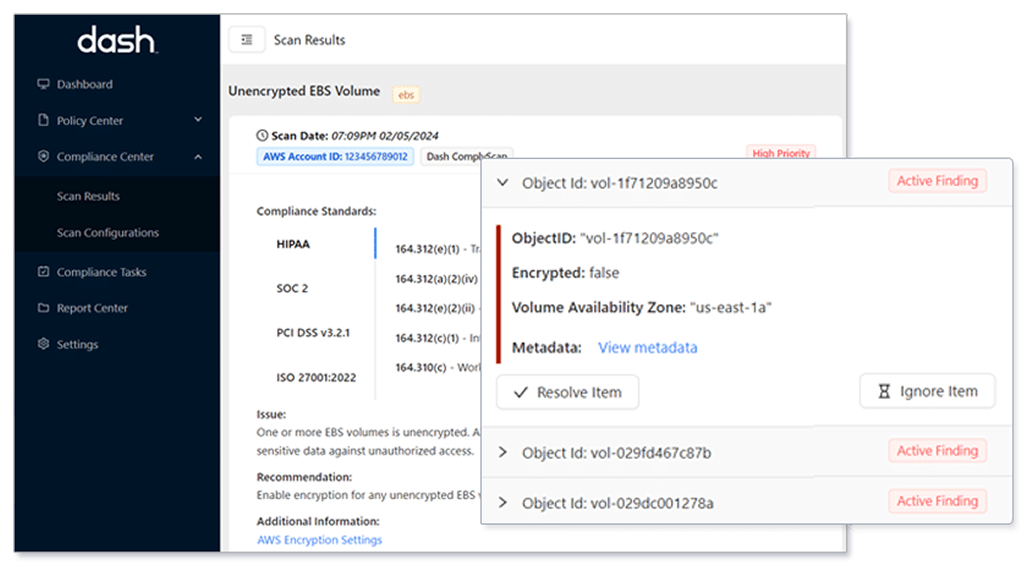The image size is (1022, 576).
Task: Select the SOC 2 compliance standard tab
Action: click(292, 288)
